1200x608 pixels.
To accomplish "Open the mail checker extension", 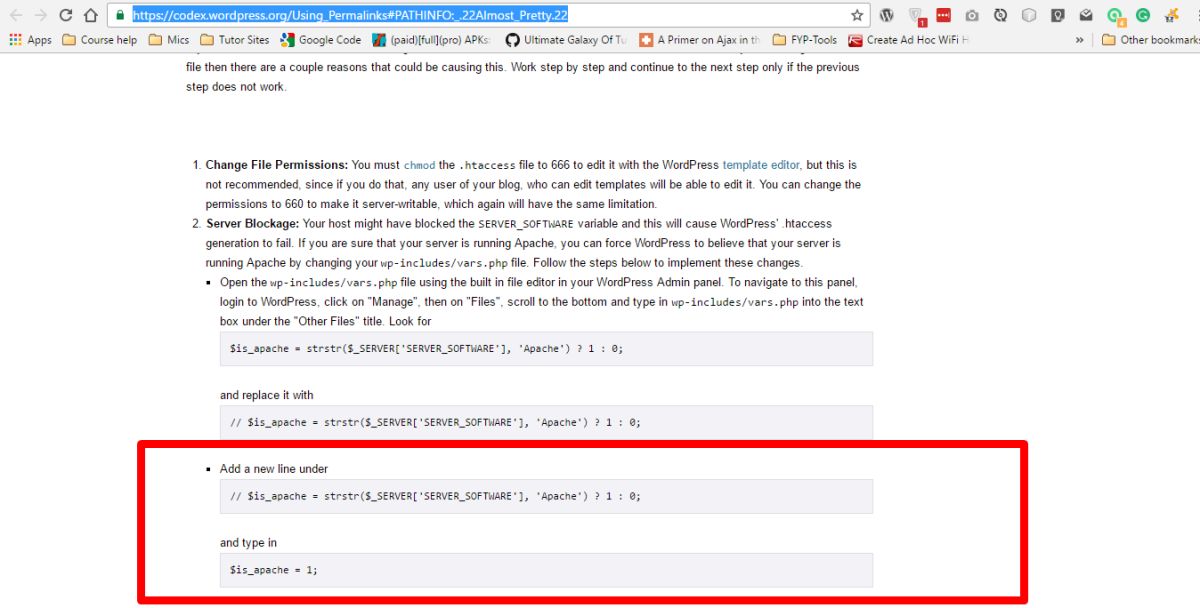I will pos(1086,15).
